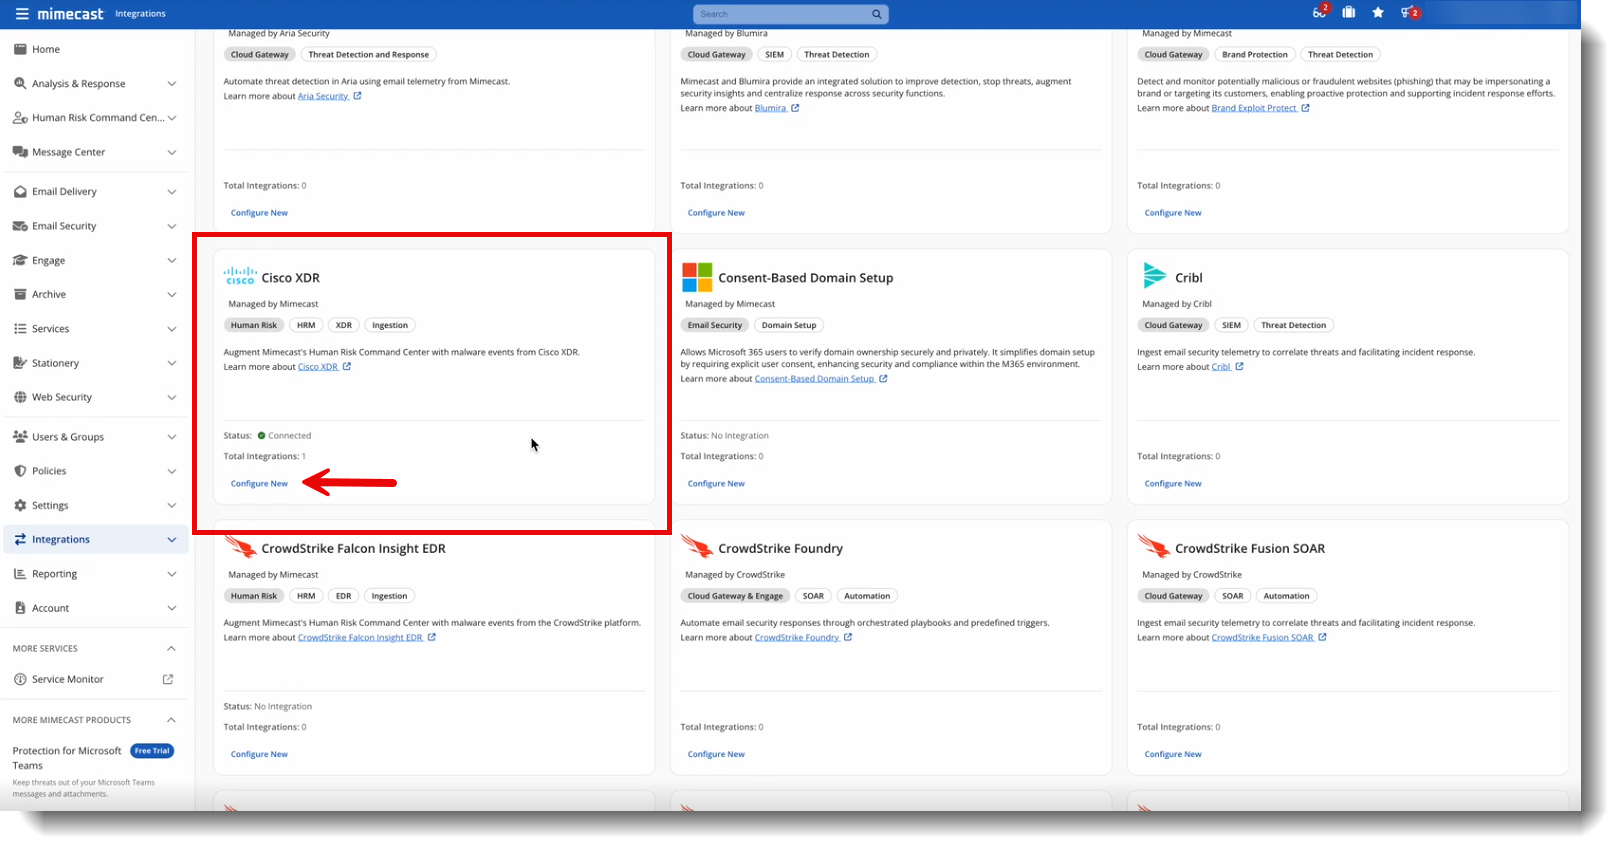Screen dimensions: 1612x842
Task: Expand the Email Security section chevron
Action: (171, 227)
